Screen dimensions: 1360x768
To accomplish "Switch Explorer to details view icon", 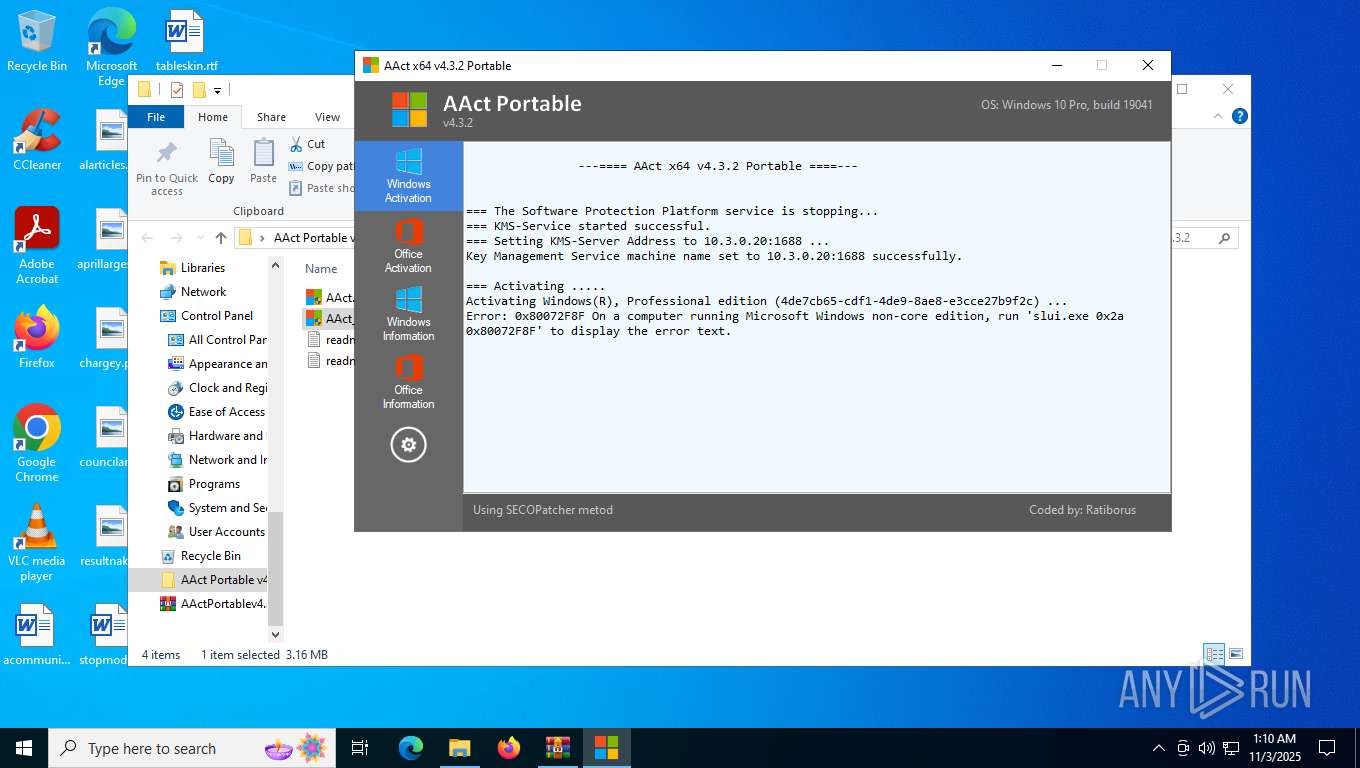I will [1214, 654].
